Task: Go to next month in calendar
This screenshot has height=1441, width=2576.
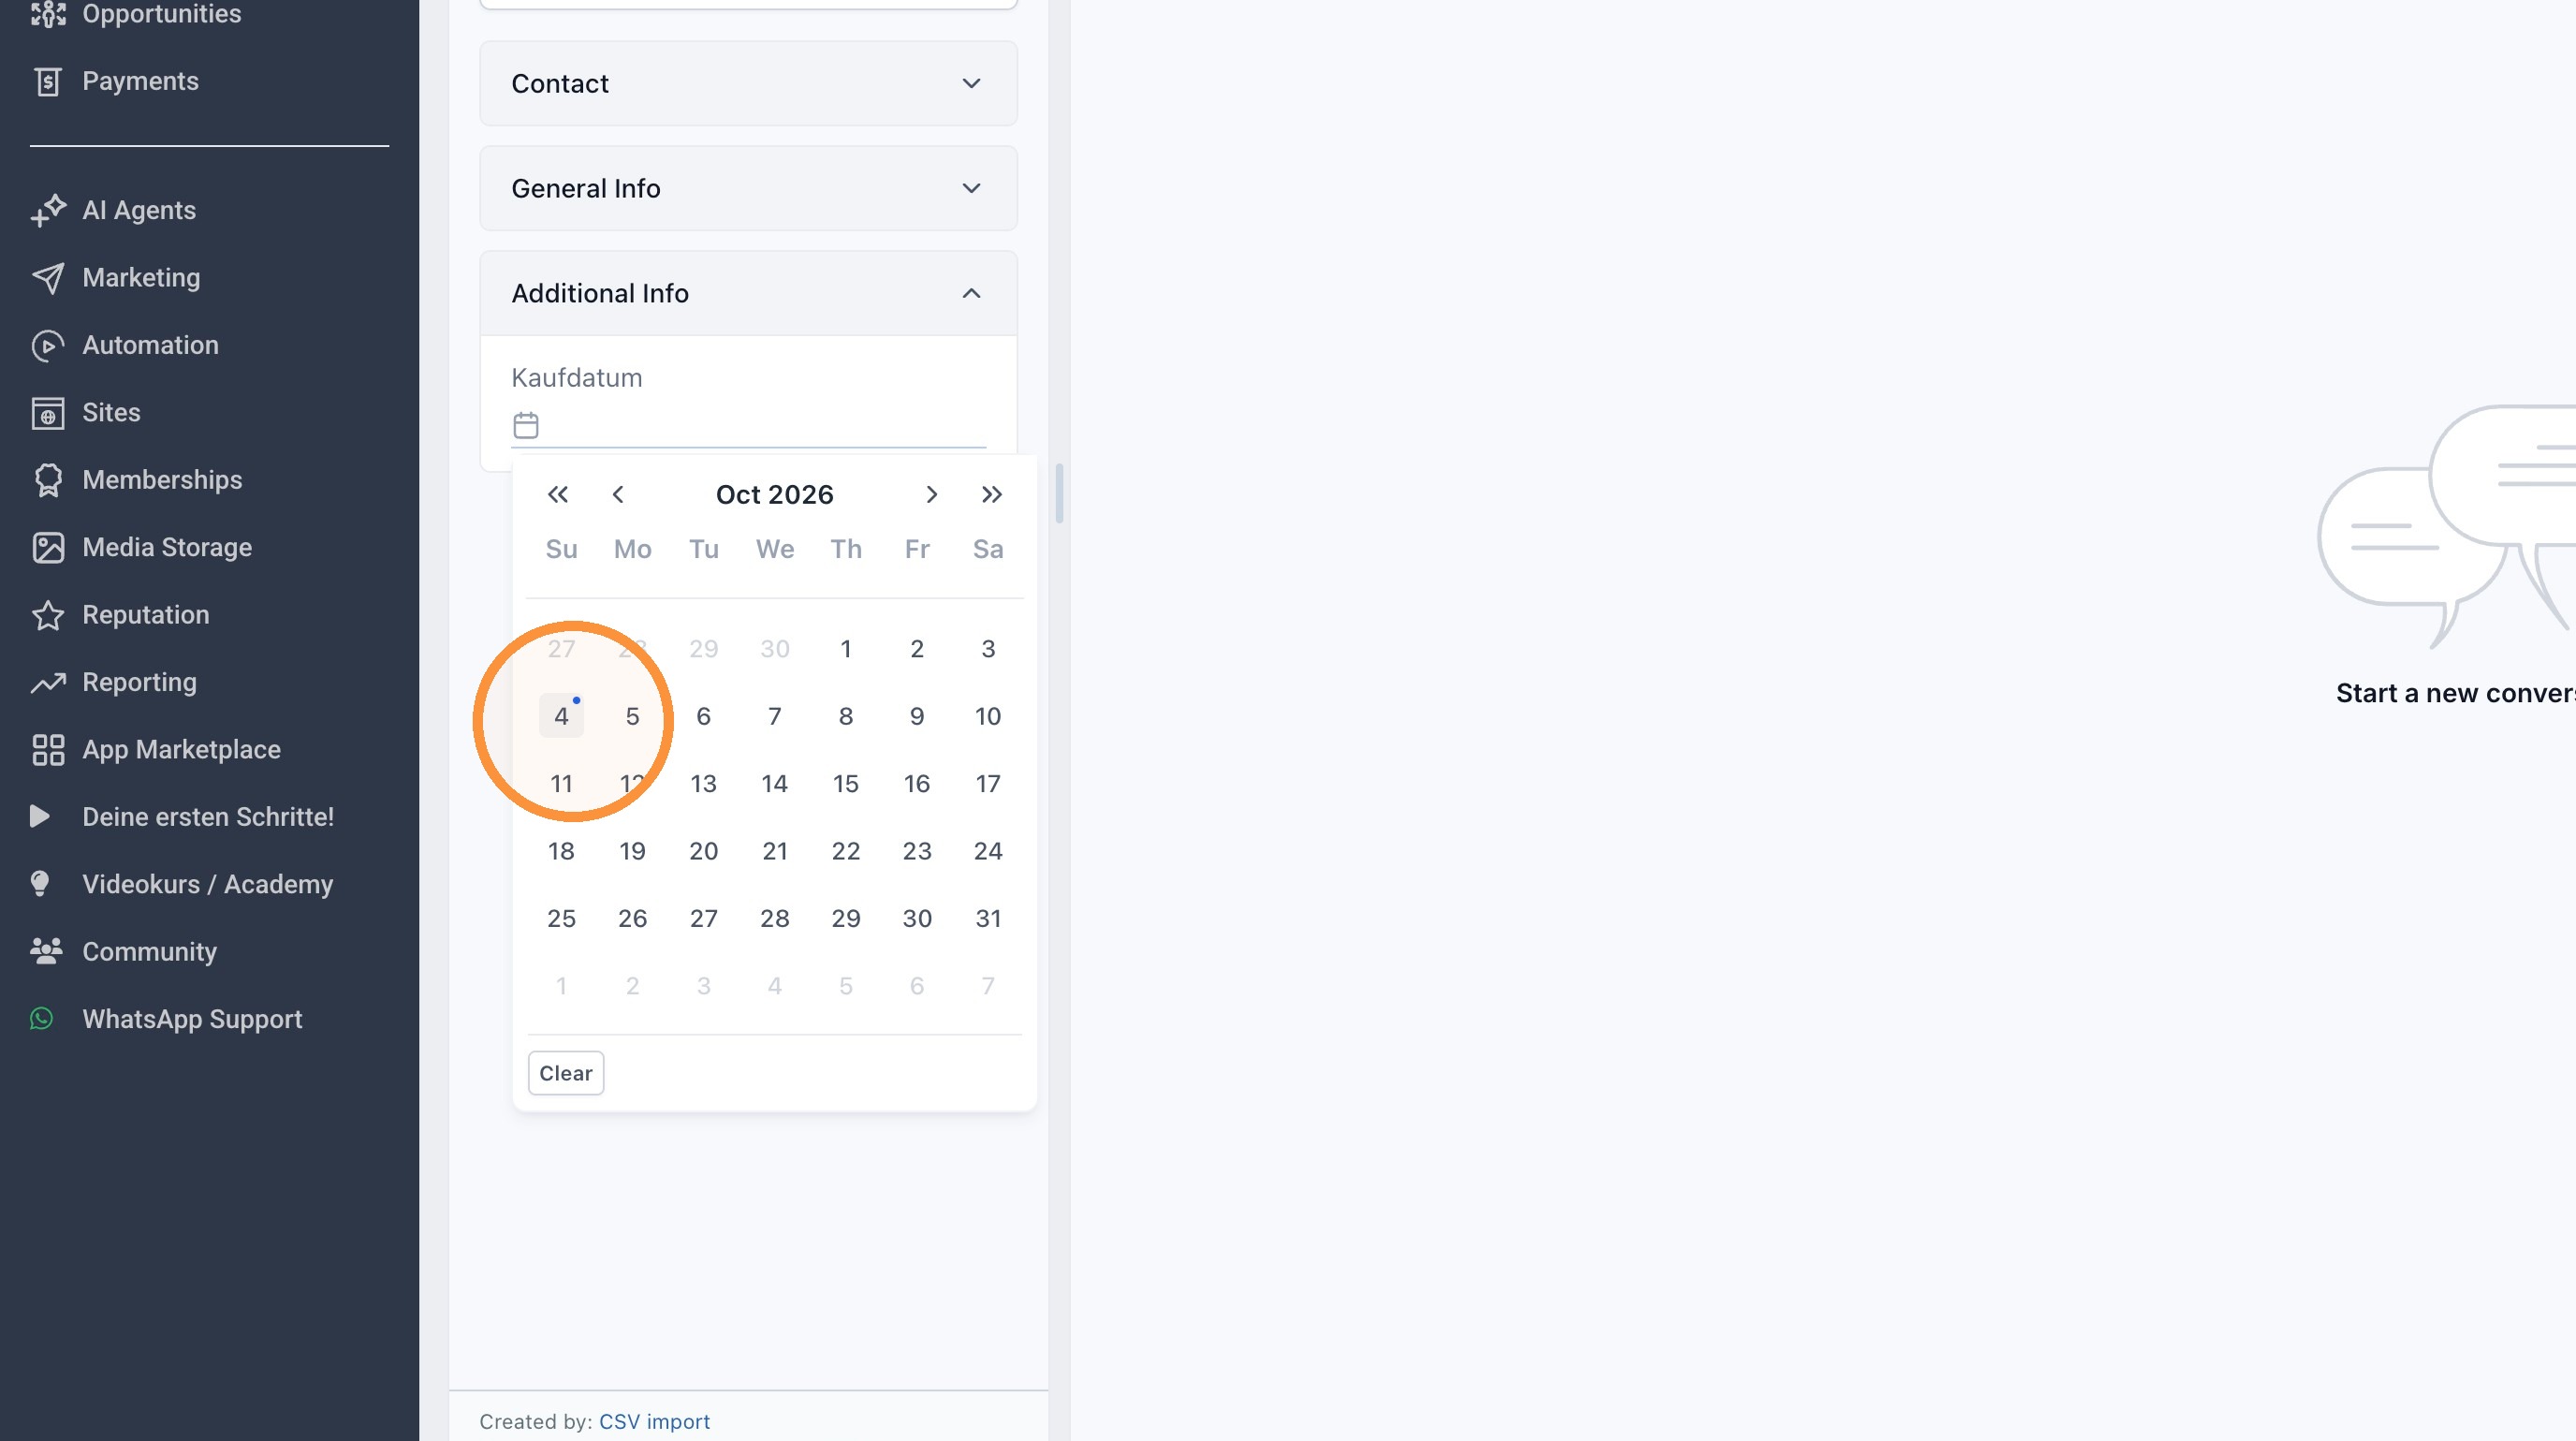Action: pyautogui.click(x=931, y=495)
